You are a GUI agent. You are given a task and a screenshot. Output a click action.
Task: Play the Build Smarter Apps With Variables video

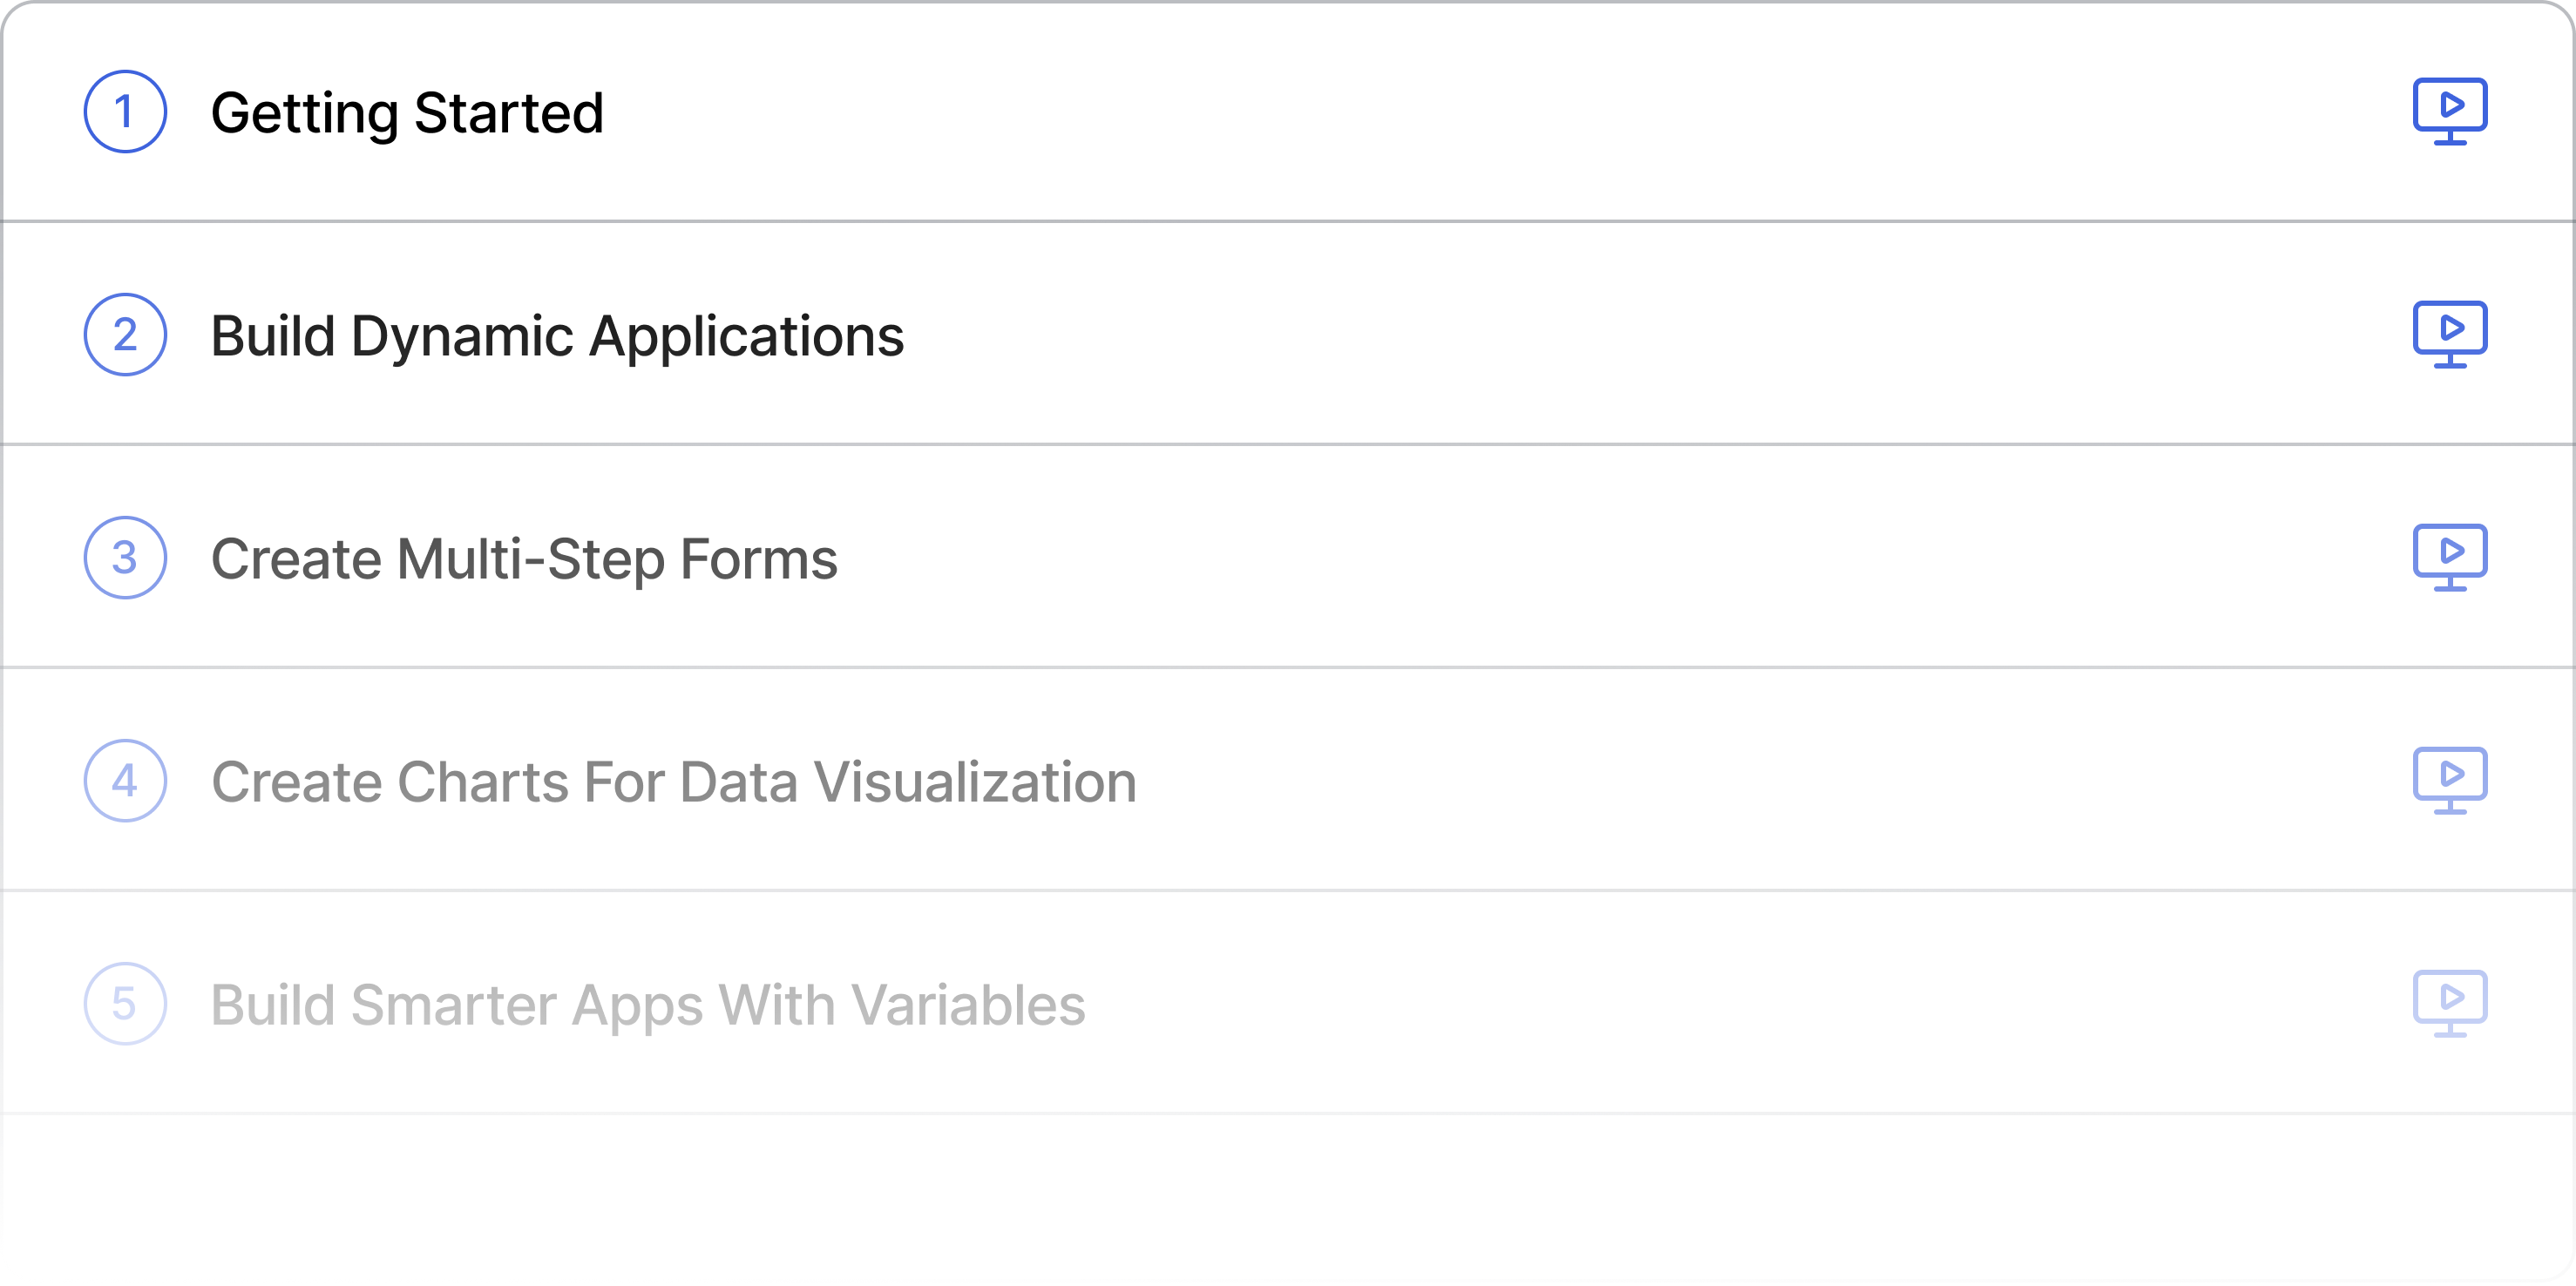[2449, 1003]
